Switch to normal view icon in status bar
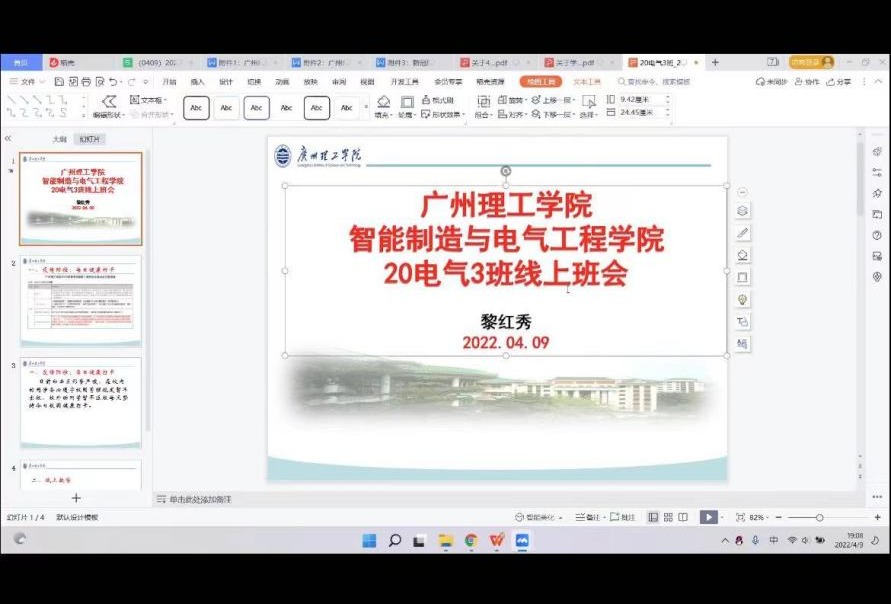The image size is (891, 604). click(653, 517)
